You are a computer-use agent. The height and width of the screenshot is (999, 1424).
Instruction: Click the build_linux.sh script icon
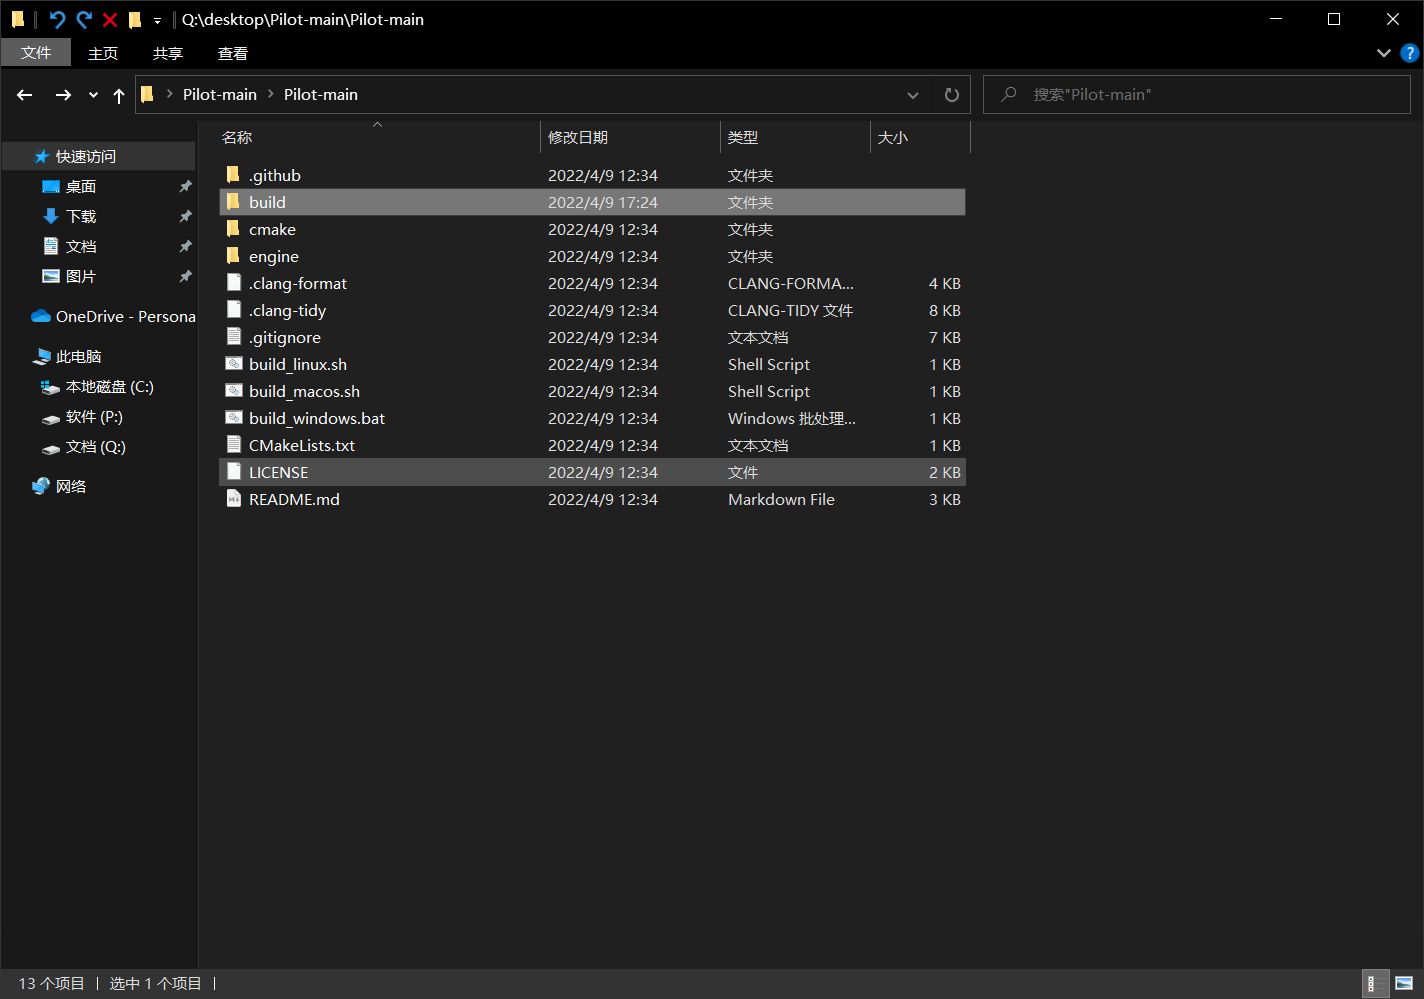pos(234,364)
